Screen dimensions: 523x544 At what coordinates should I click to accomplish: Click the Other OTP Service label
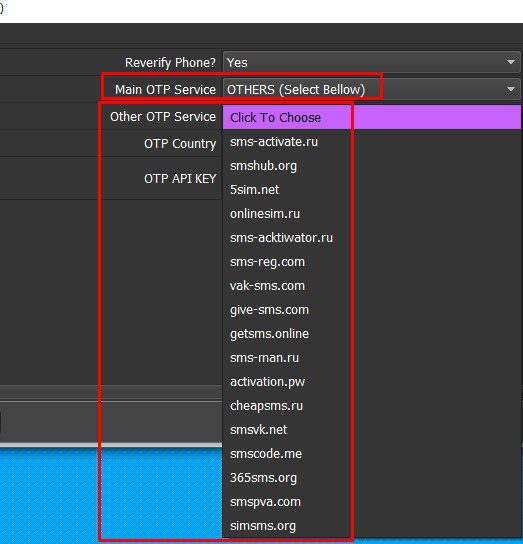163,117
